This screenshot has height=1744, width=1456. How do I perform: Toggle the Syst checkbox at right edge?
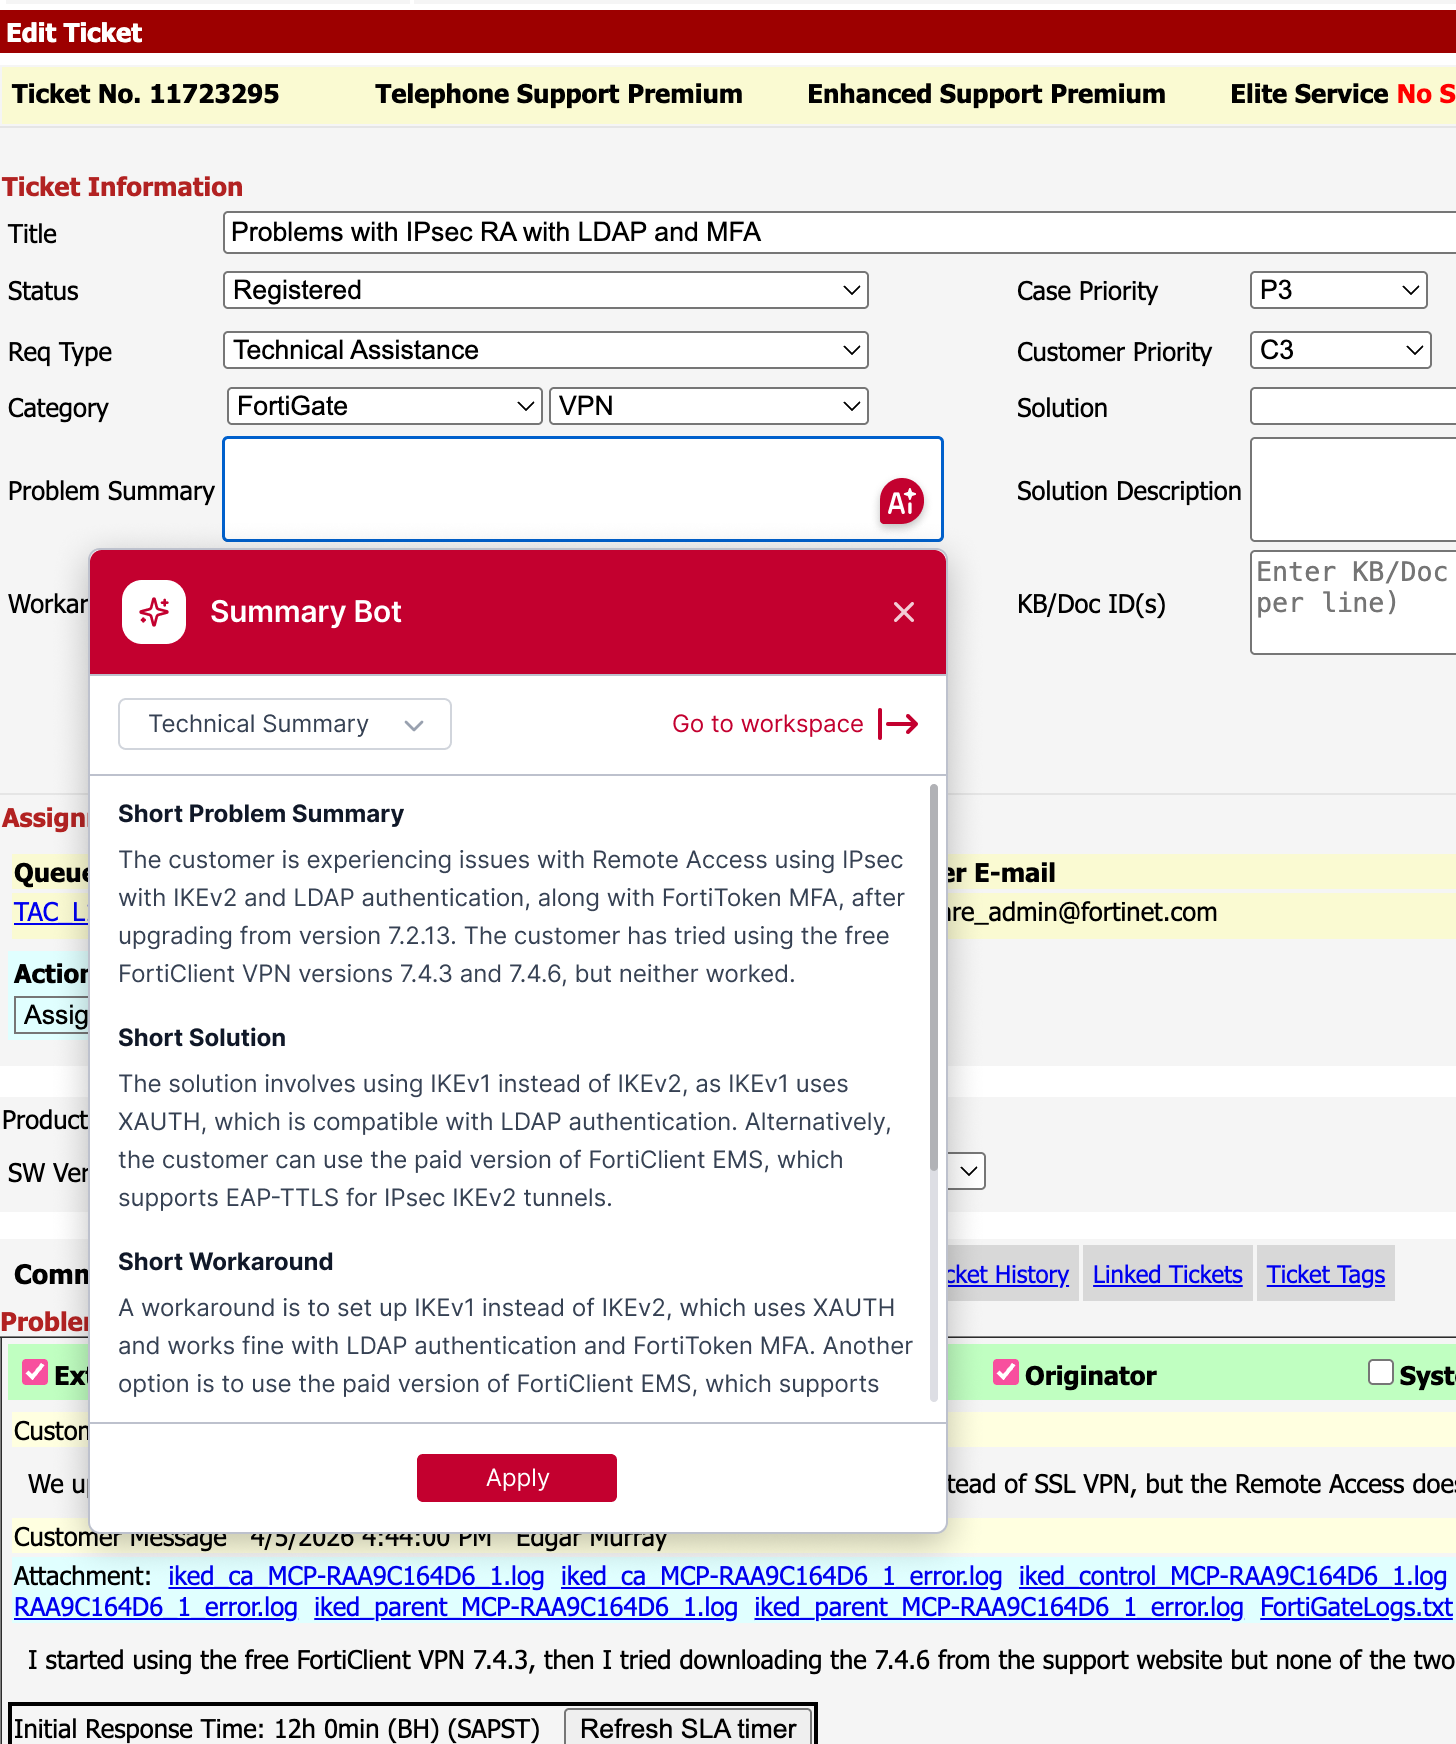coord(1381,1372)
